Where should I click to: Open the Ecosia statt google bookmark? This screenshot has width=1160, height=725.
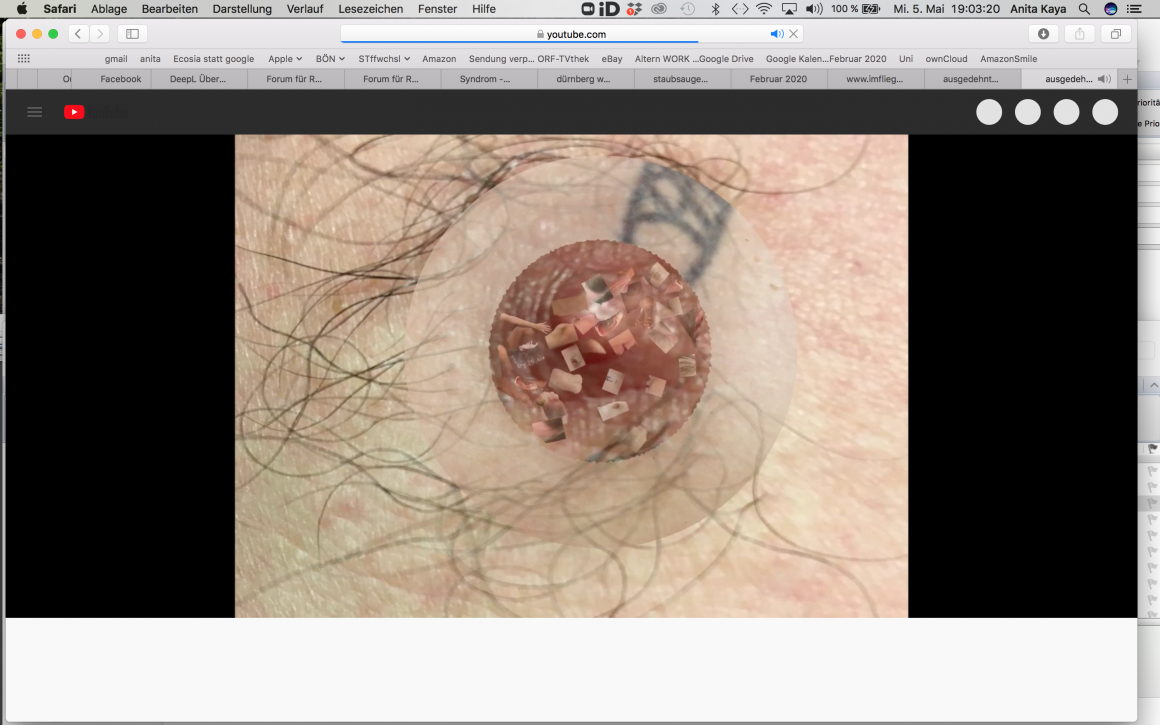coord(213,59)
